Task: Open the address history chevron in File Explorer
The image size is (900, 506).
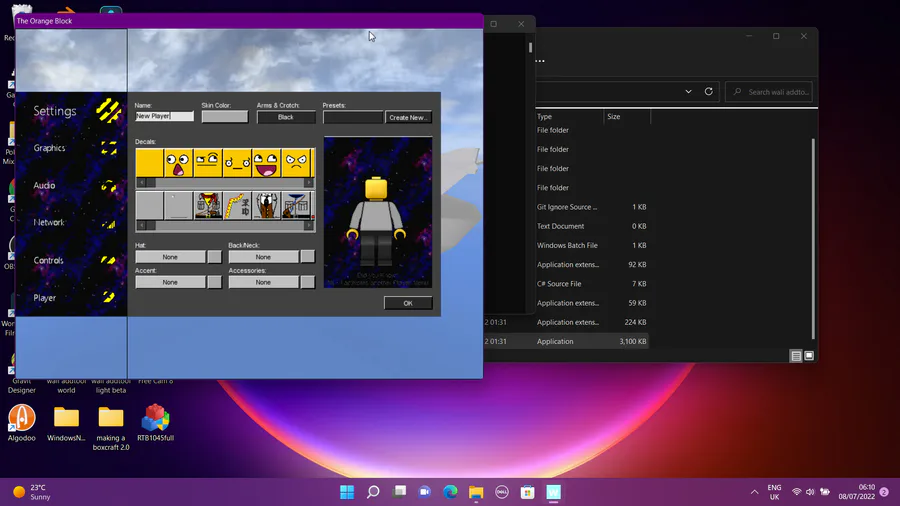Action: (x=688, y=92)
